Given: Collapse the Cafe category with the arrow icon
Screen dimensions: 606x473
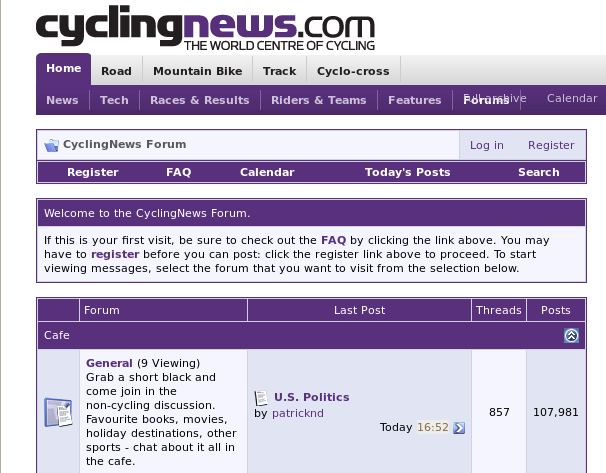Looking at the screenshot, I should coord(571,335).
